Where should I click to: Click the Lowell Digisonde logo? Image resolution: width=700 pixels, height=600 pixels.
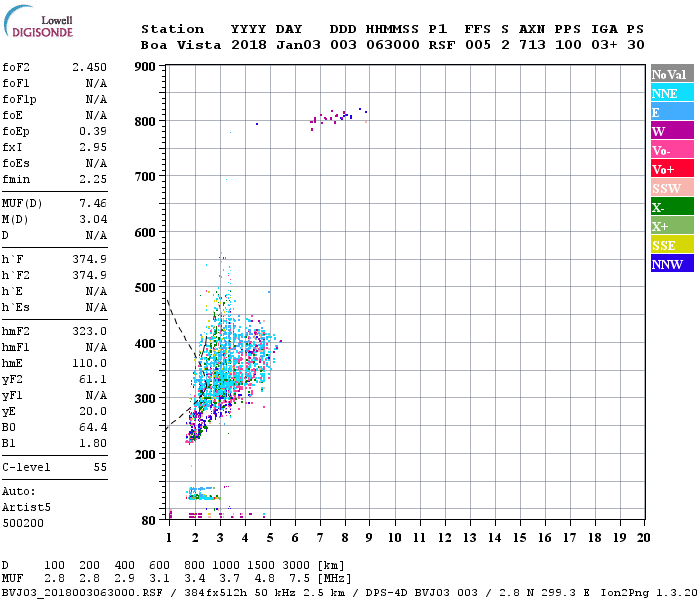click(x=38, y=21)
